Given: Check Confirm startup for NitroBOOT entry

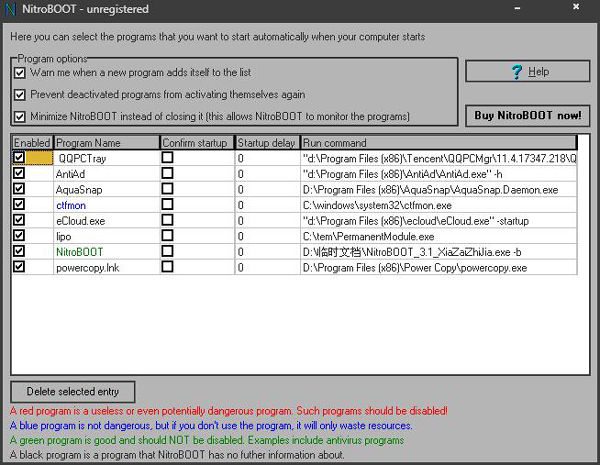Looking at the screenshot, I should pos(167,251).
